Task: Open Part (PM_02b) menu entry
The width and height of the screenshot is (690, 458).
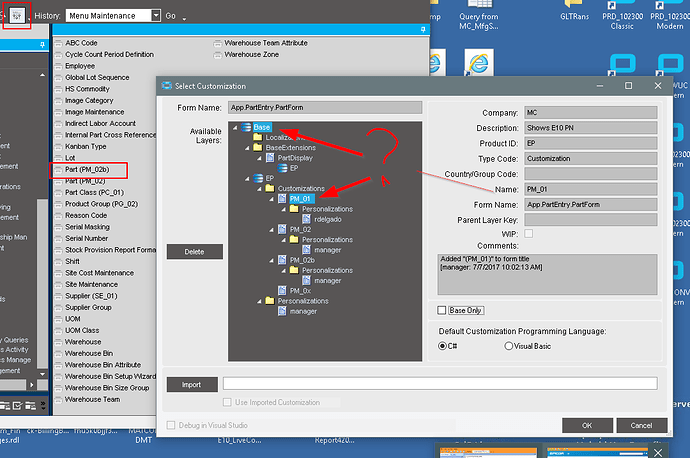Action: tap(87, 169)
